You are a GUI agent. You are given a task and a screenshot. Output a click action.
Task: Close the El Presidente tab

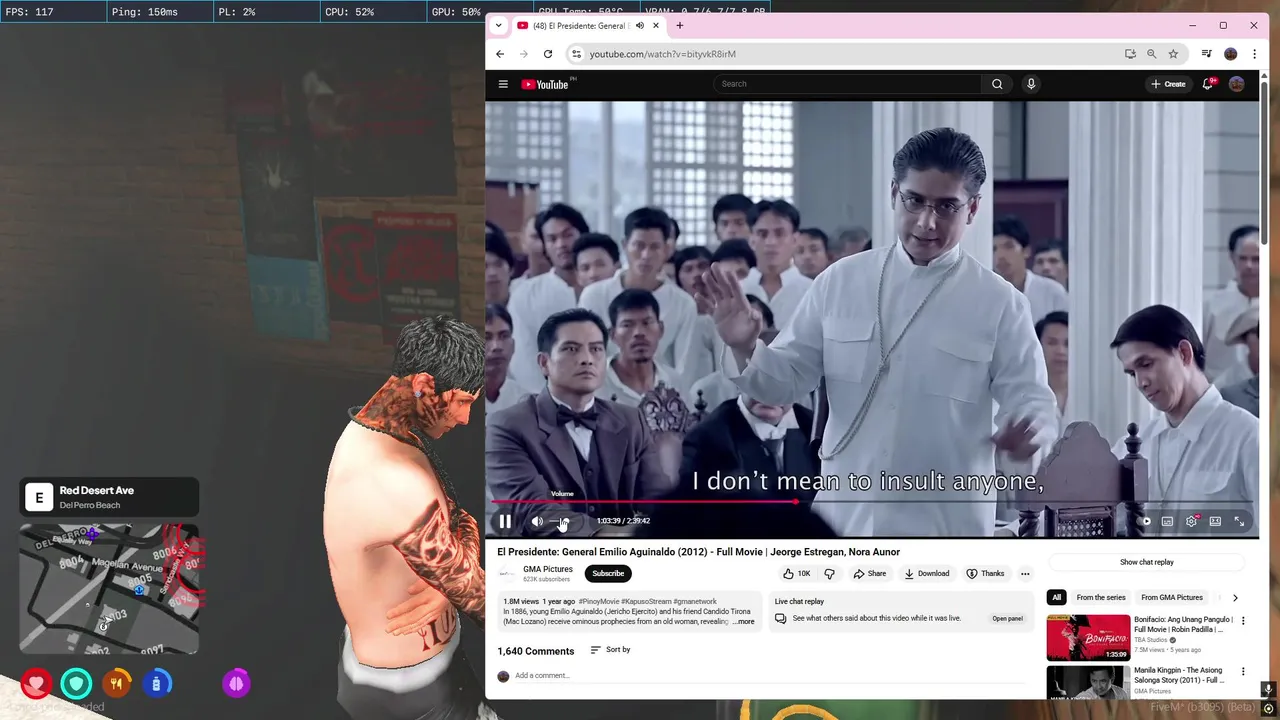pyautogui.click(x=655, y=25)
